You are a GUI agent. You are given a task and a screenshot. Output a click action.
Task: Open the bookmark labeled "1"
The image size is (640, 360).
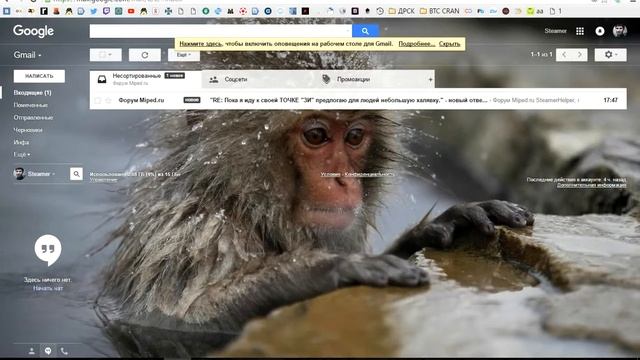(x=556, y=11)
